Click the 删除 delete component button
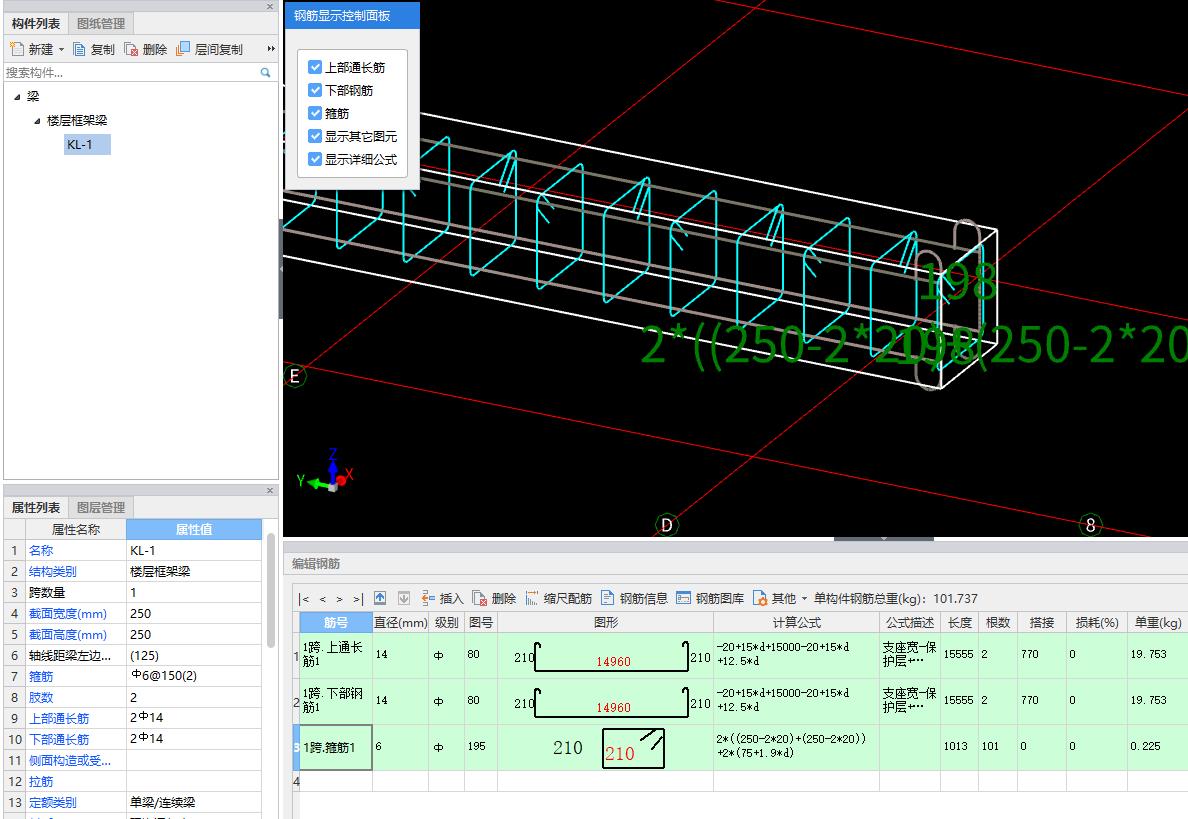The image size is (1188, 819). (x=145, y=49)
